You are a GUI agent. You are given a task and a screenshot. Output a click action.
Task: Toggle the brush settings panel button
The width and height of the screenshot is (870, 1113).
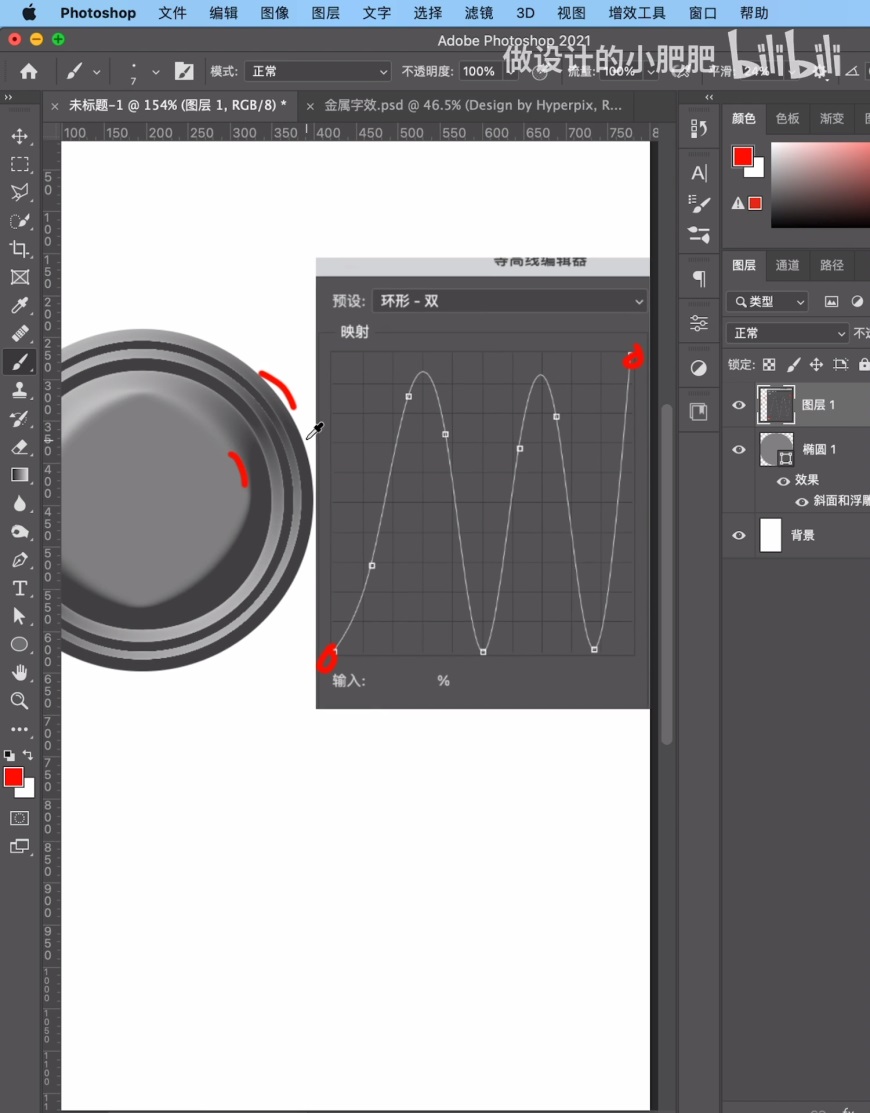pos(184,71)
